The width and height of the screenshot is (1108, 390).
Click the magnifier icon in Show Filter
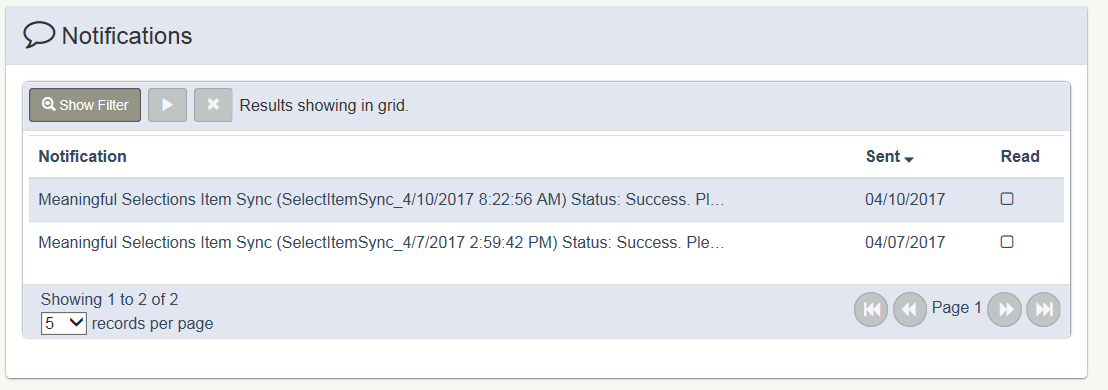pos(48,105)
